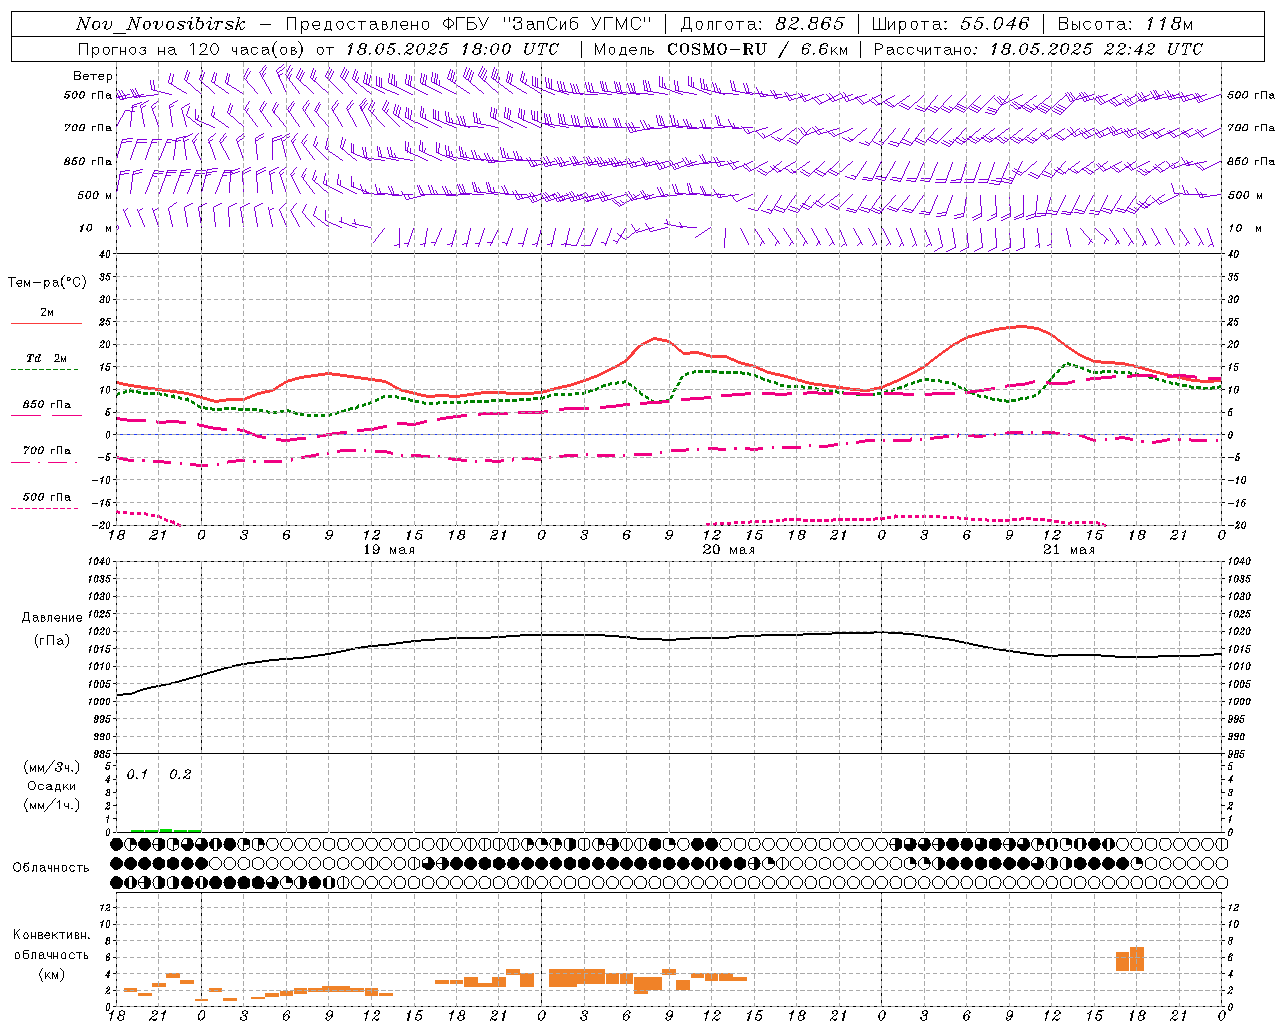The height and width of the screenshot is (1024, 1280).
Task: Click the Тем-ра(°C) temperature panel label
Action: [x=47, y=283]
